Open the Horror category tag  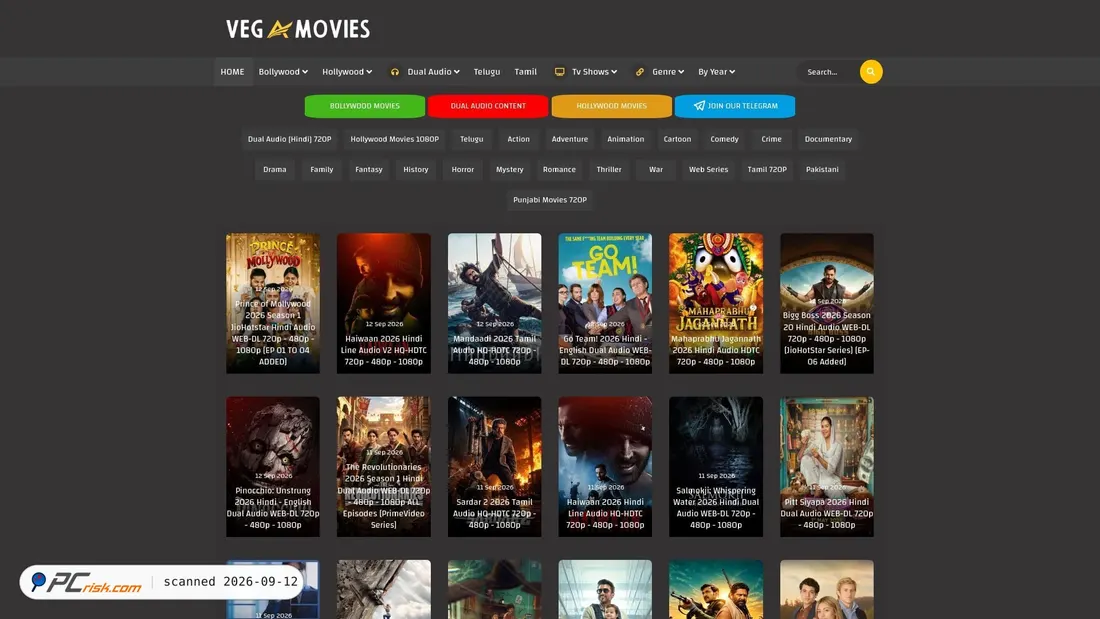point(462,169)
